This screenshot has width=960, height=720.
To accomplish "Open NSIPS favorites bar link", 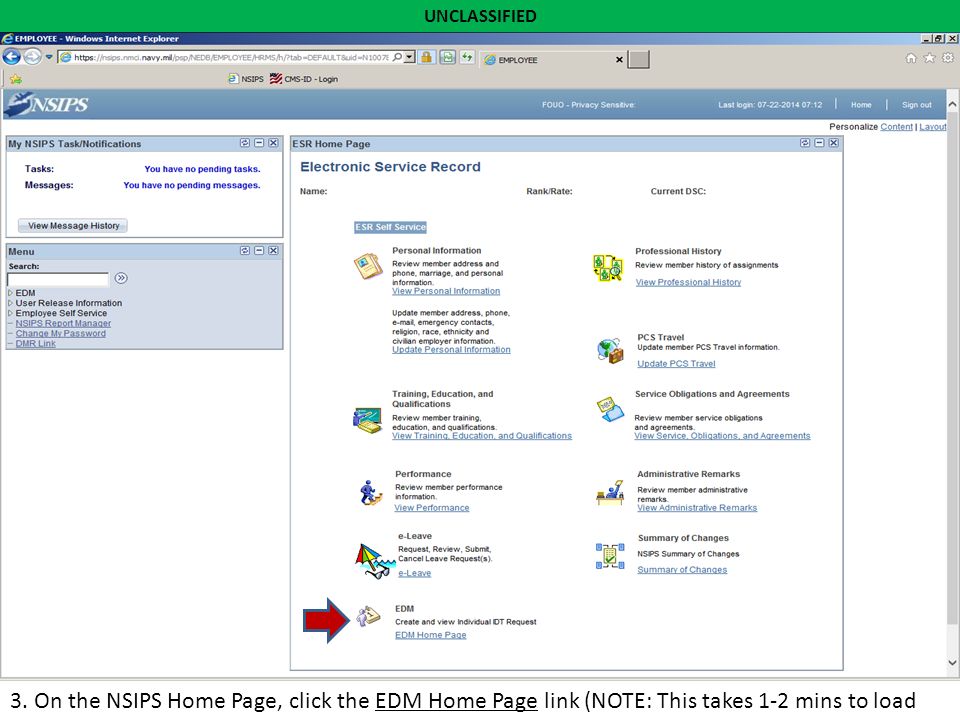I will click(x=246, y=79).
